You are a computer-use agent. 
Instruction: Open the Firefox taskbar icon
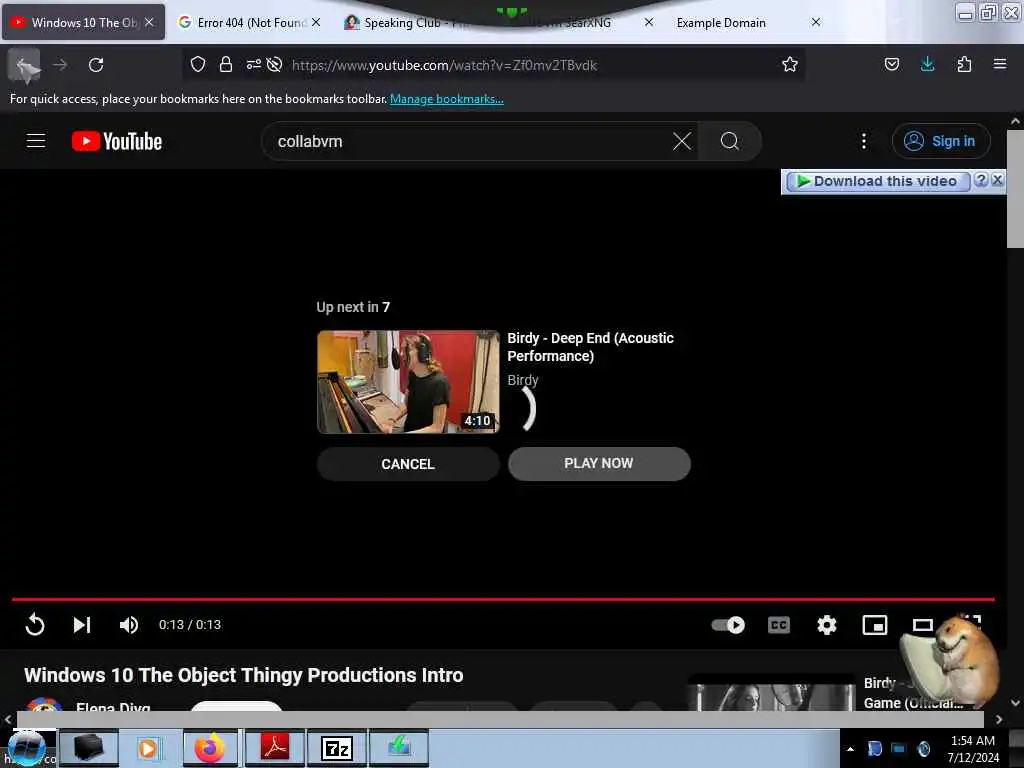click(210, 748)
